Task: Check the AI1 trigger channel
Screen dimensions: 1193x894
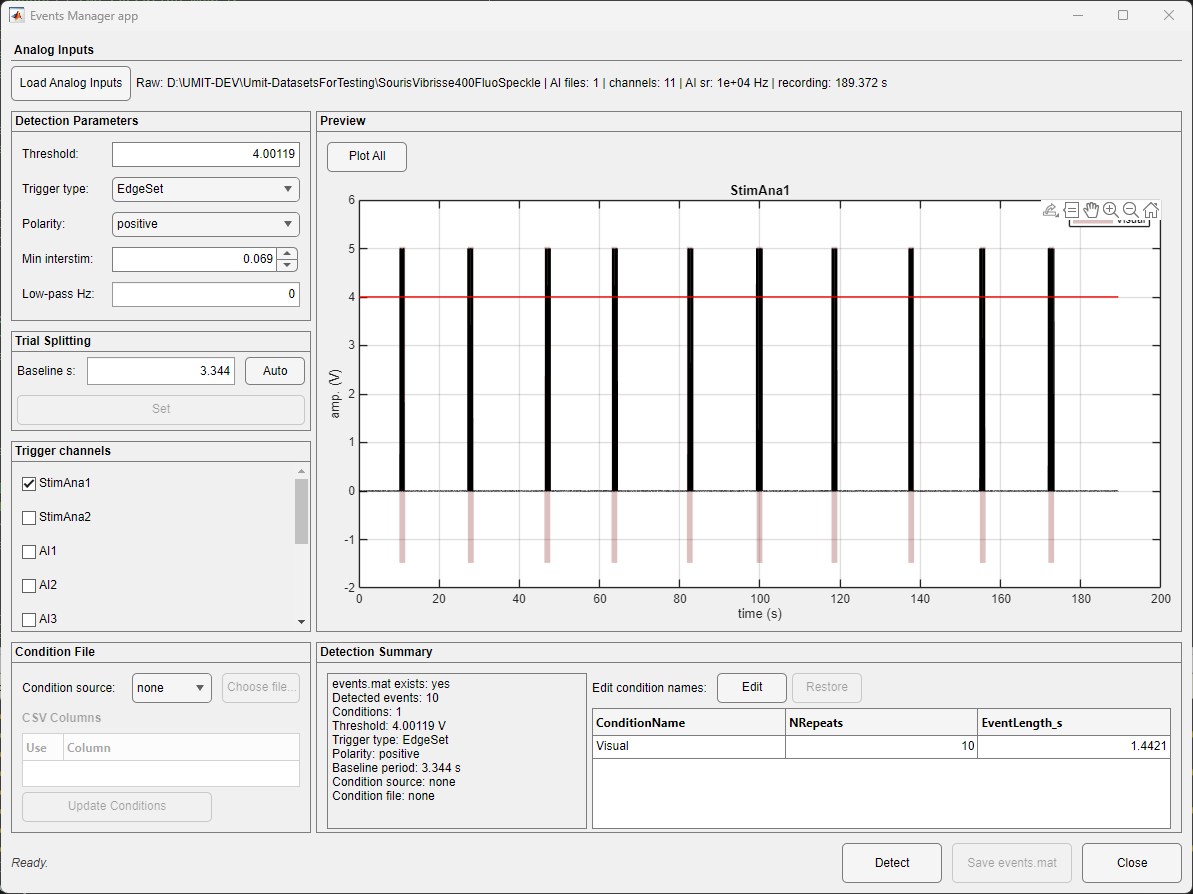Action: (x=29, y=552)
